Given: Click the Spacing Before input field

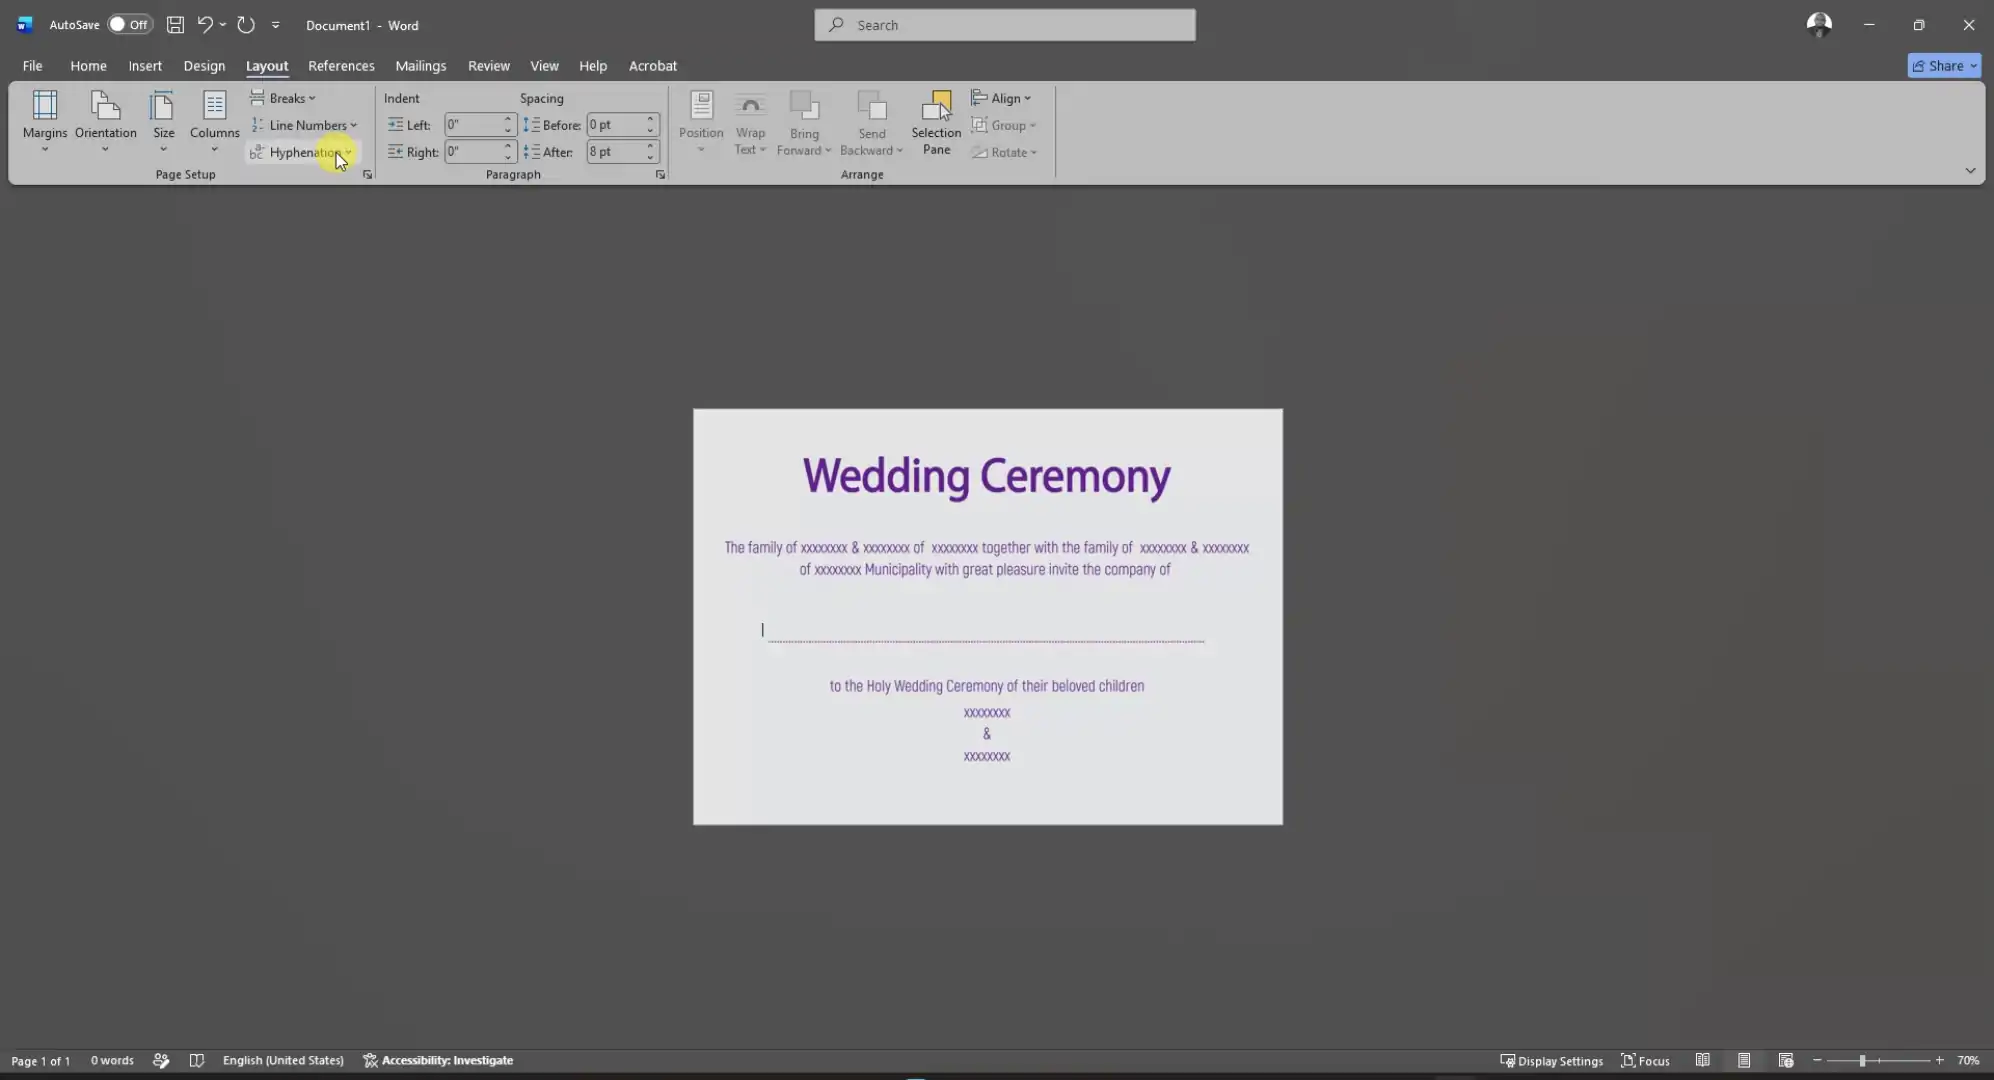Looking at the screenshot, I should coord(614,125).
